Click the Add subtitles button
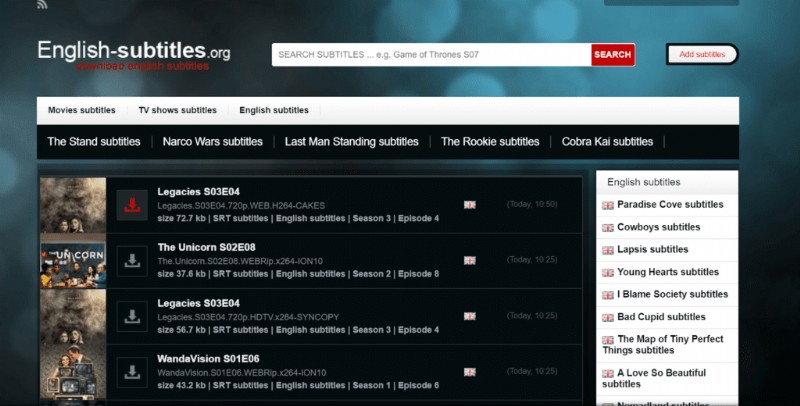The height and width of the screenshot is (406, 800). (702, 54)
